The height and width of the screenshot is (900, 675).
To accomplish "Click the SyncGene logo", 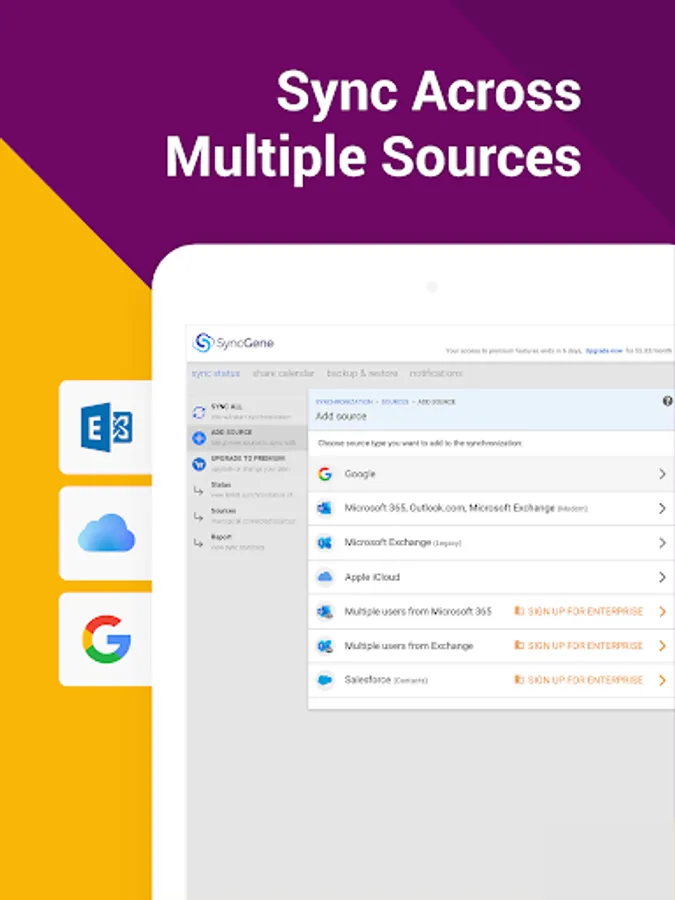I will click(232, 343).
